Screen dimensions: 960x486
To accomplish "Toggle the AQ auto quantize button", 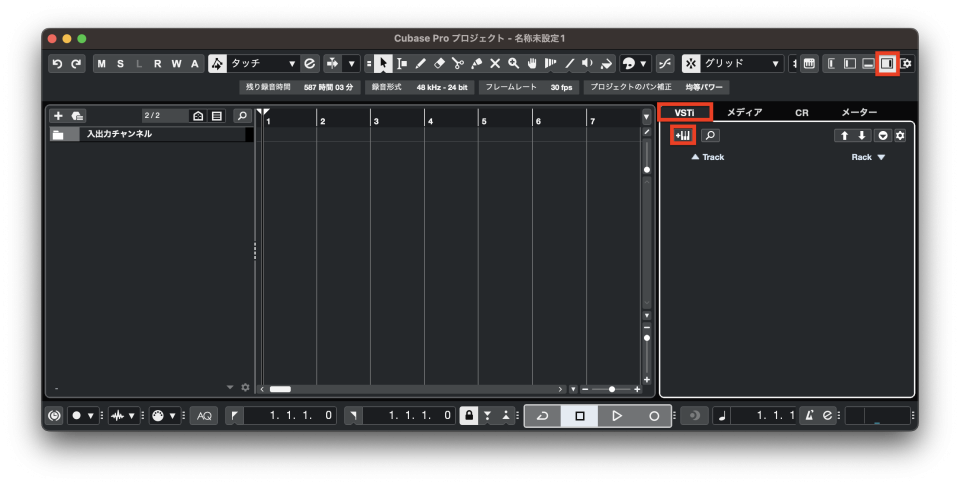I will click(x=204, y=416).
